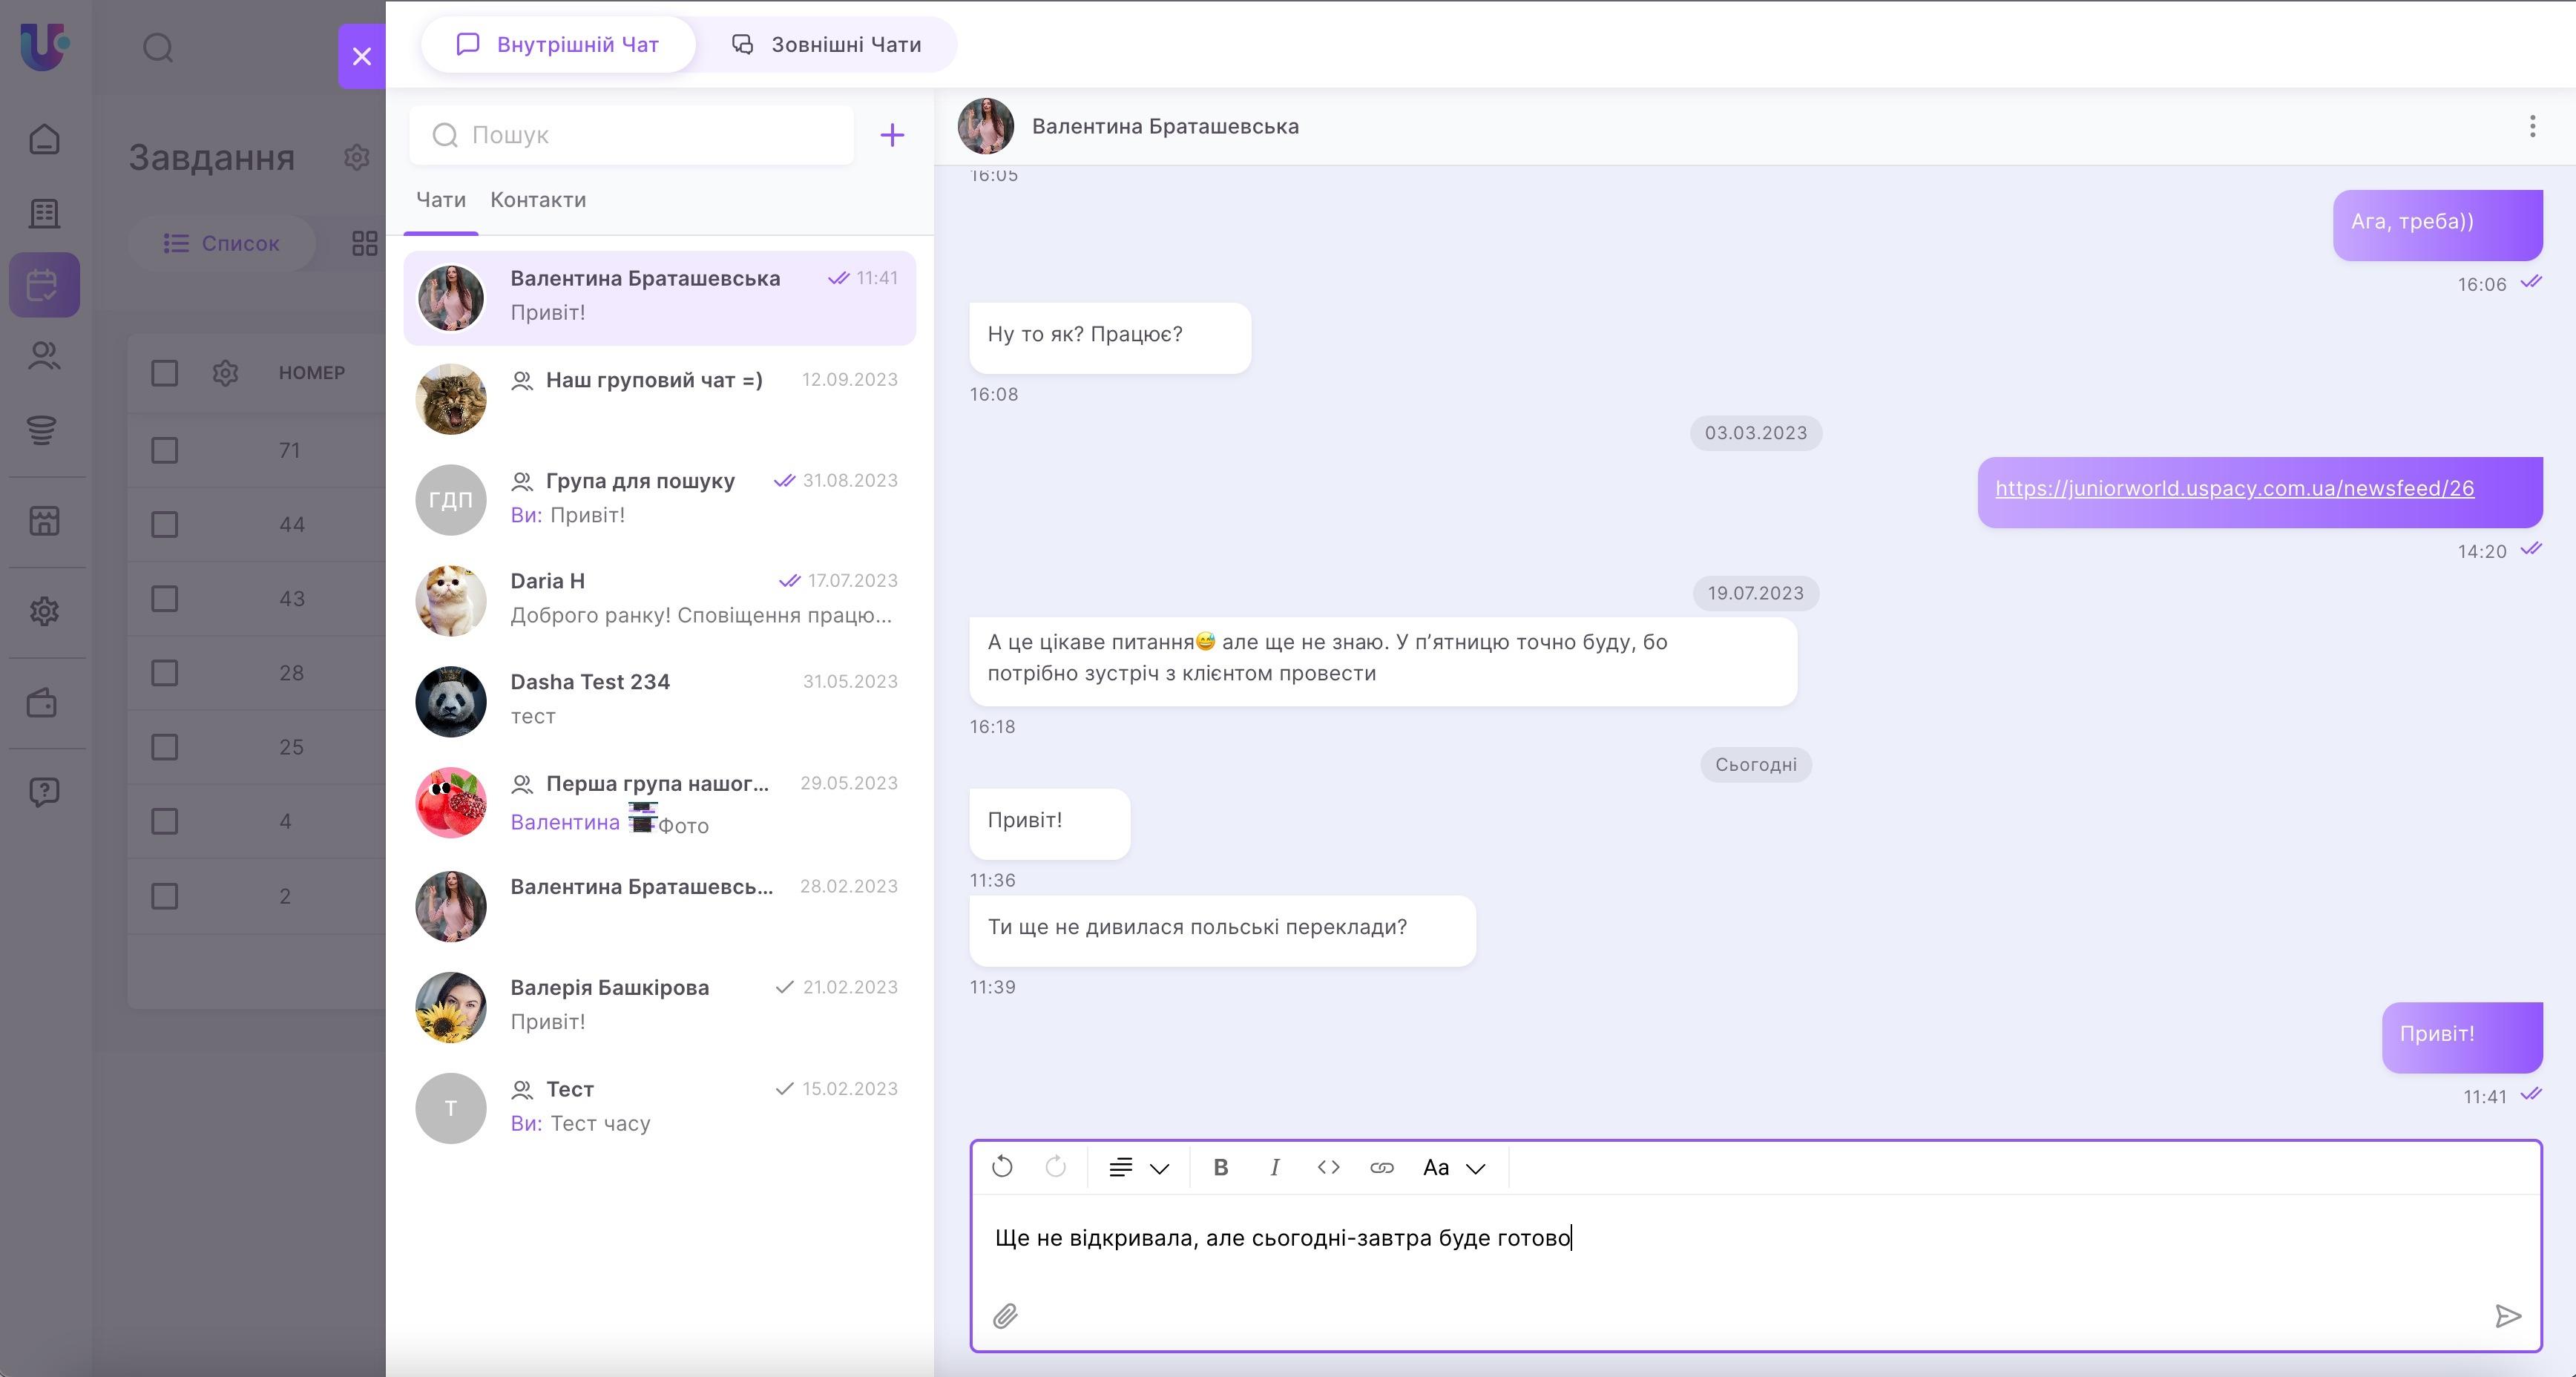The image size is (2576, 1377).
Task: Undo last edit in message editor
Action: click(x=1002, y=1167)
